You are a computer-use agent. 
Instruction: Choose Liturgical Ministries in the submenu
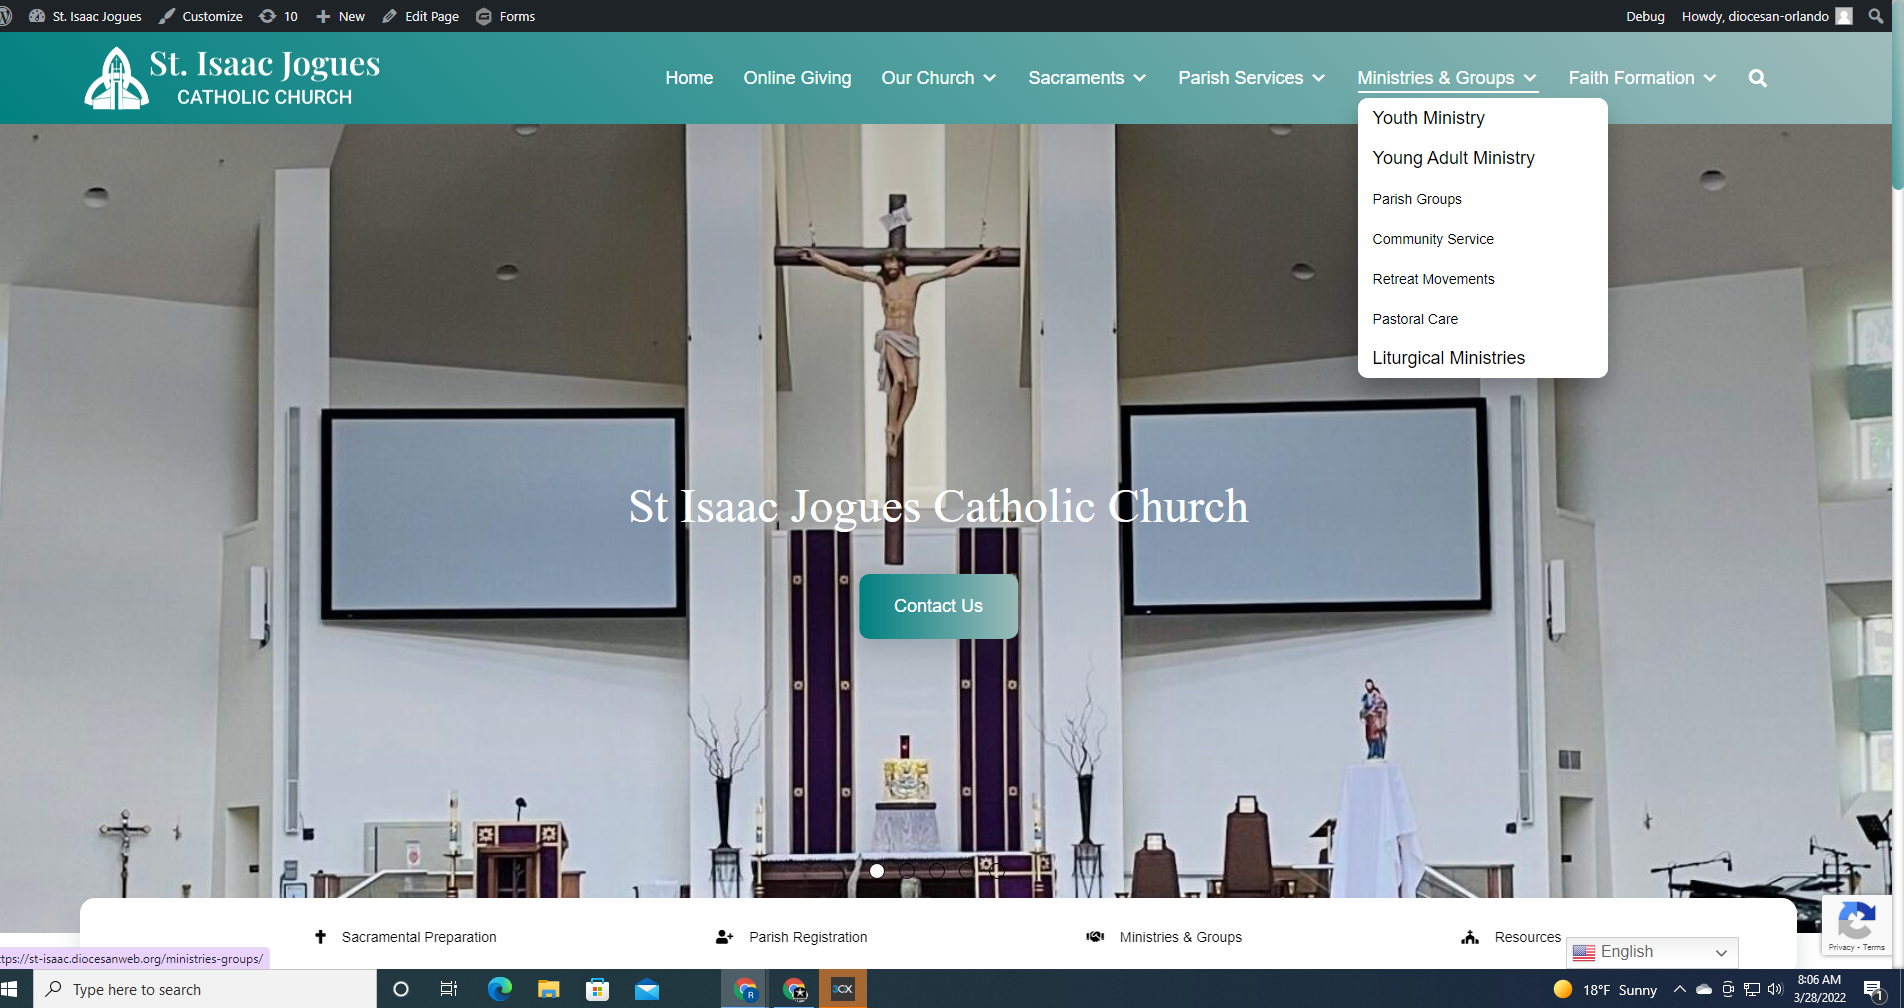(x=1448, y=358)
